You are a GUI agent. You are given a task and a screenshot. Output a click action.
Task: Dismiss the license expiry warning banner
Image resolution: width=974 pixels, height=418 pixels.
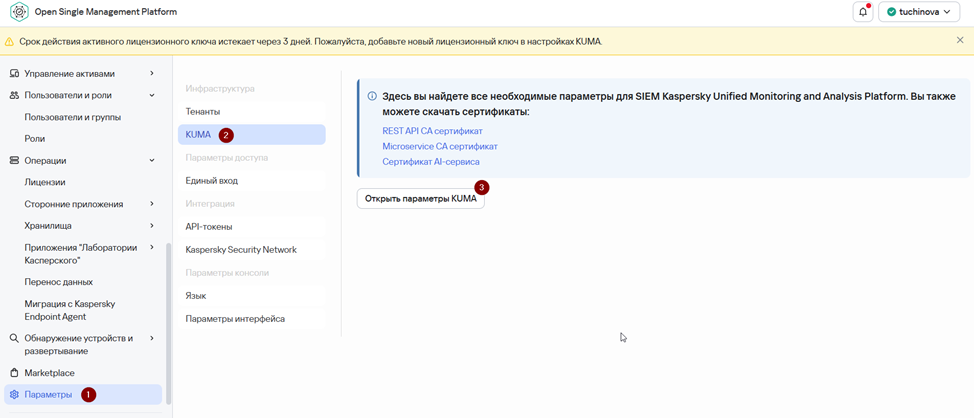[960, 40]
